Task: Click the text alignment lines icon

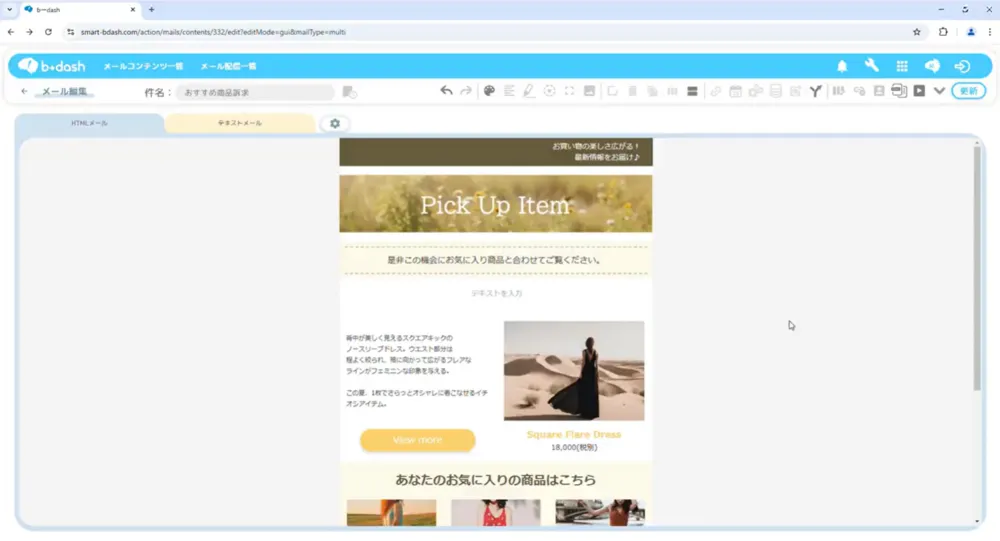Action: (x=509, y=91)
